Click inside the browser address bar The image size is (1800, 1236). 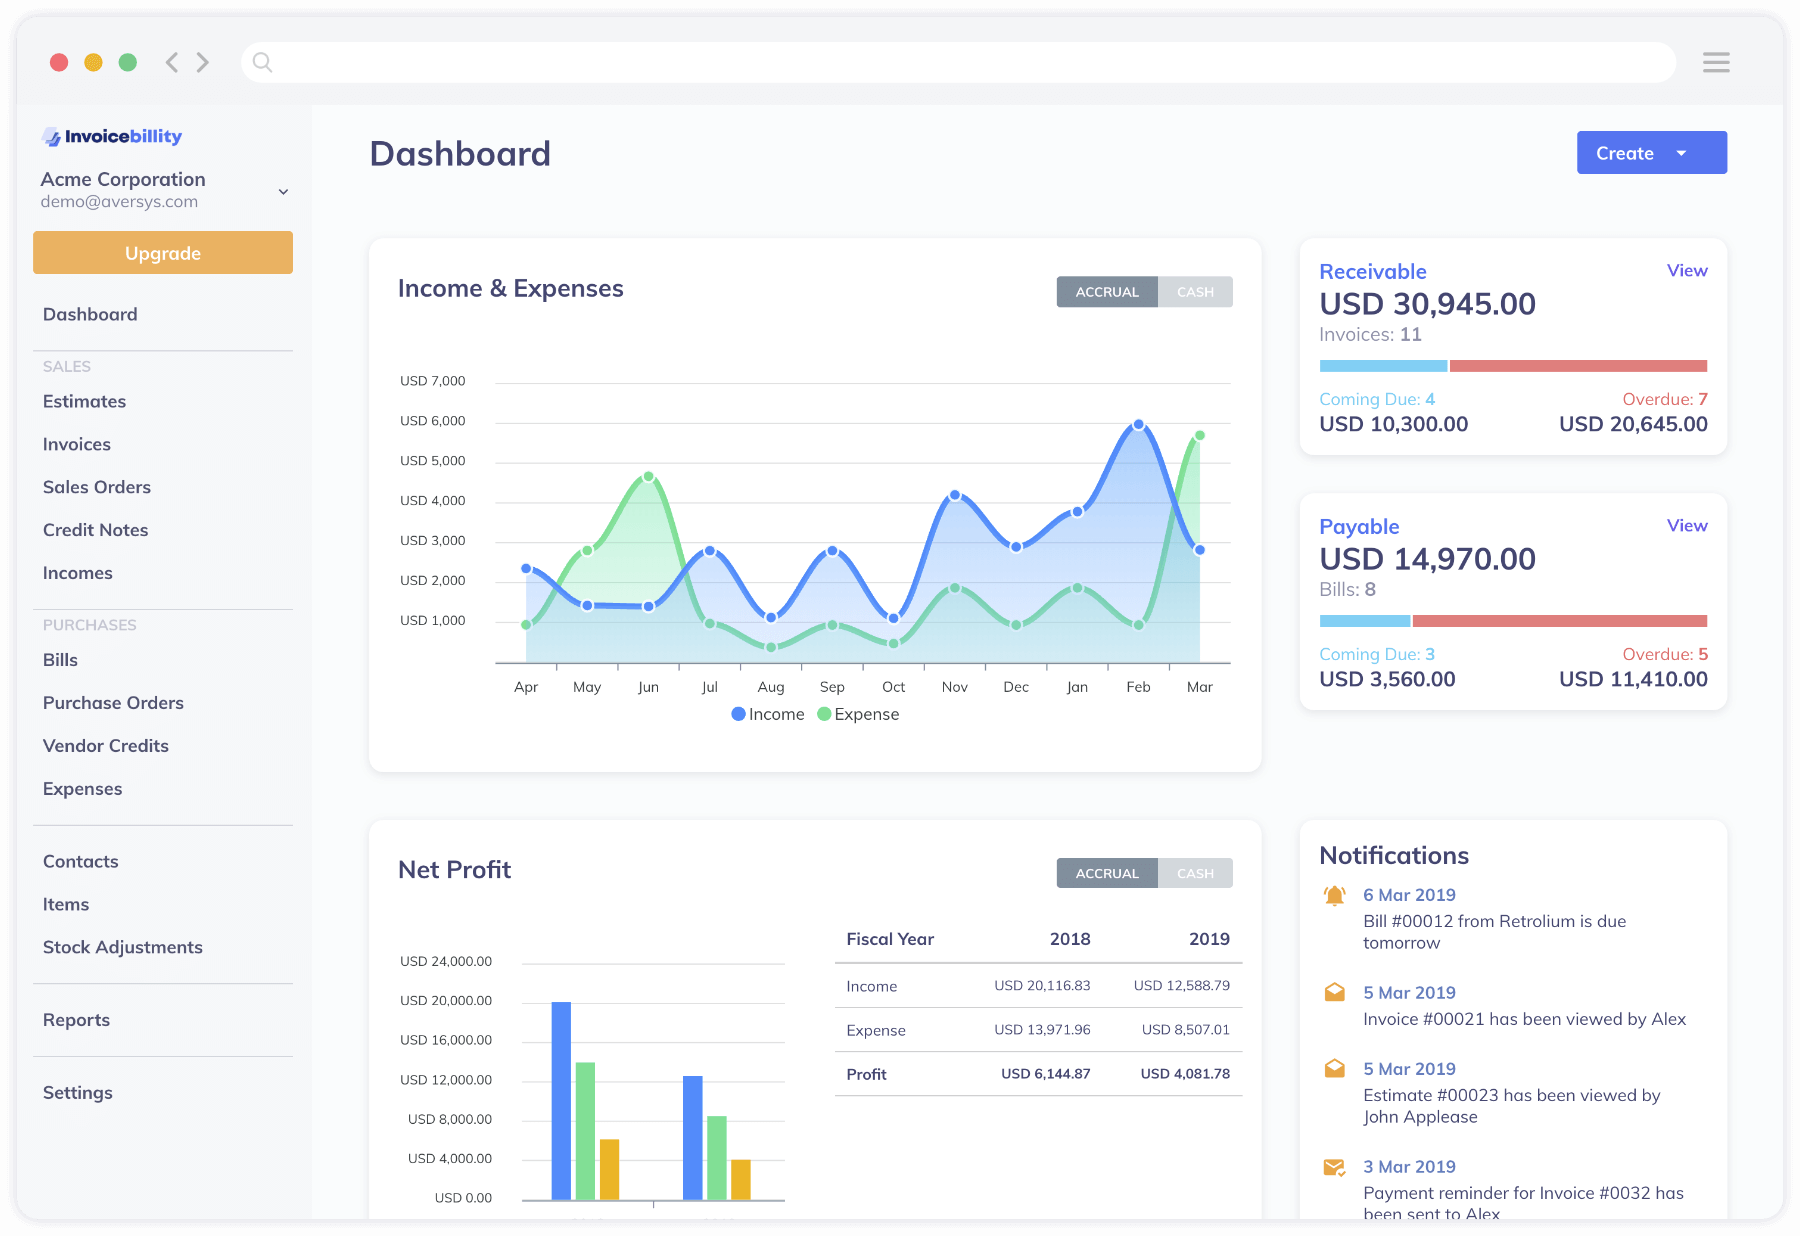800,62
